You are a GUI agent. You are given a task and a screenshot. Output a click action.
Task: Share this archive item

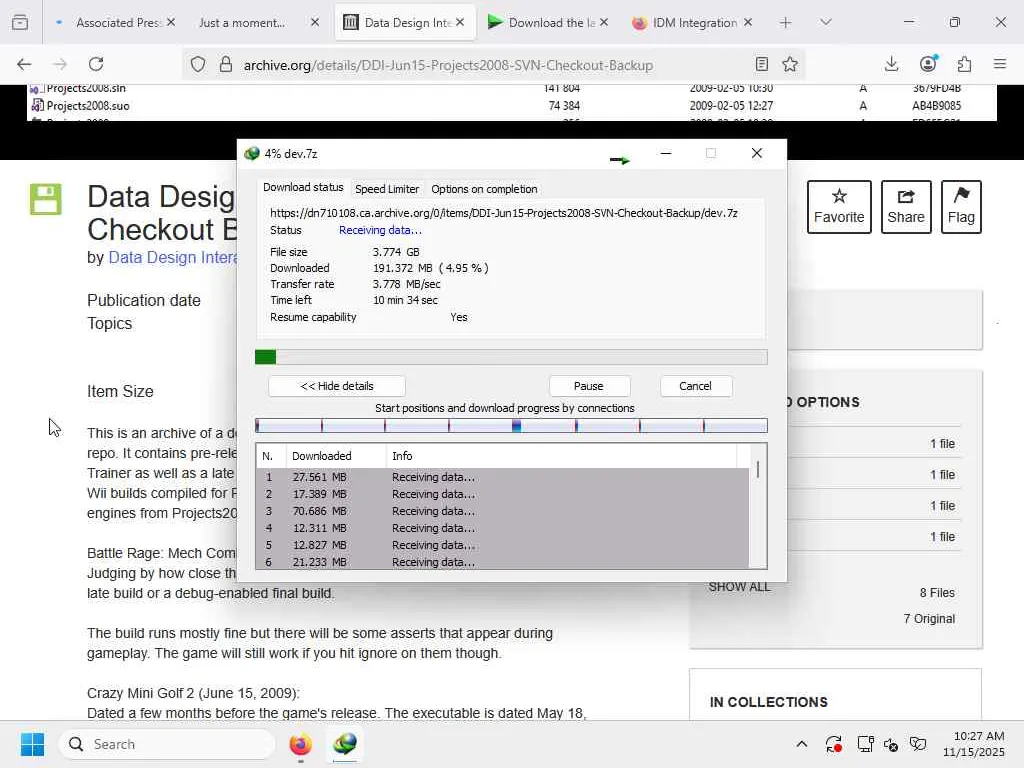click(906, 206)
